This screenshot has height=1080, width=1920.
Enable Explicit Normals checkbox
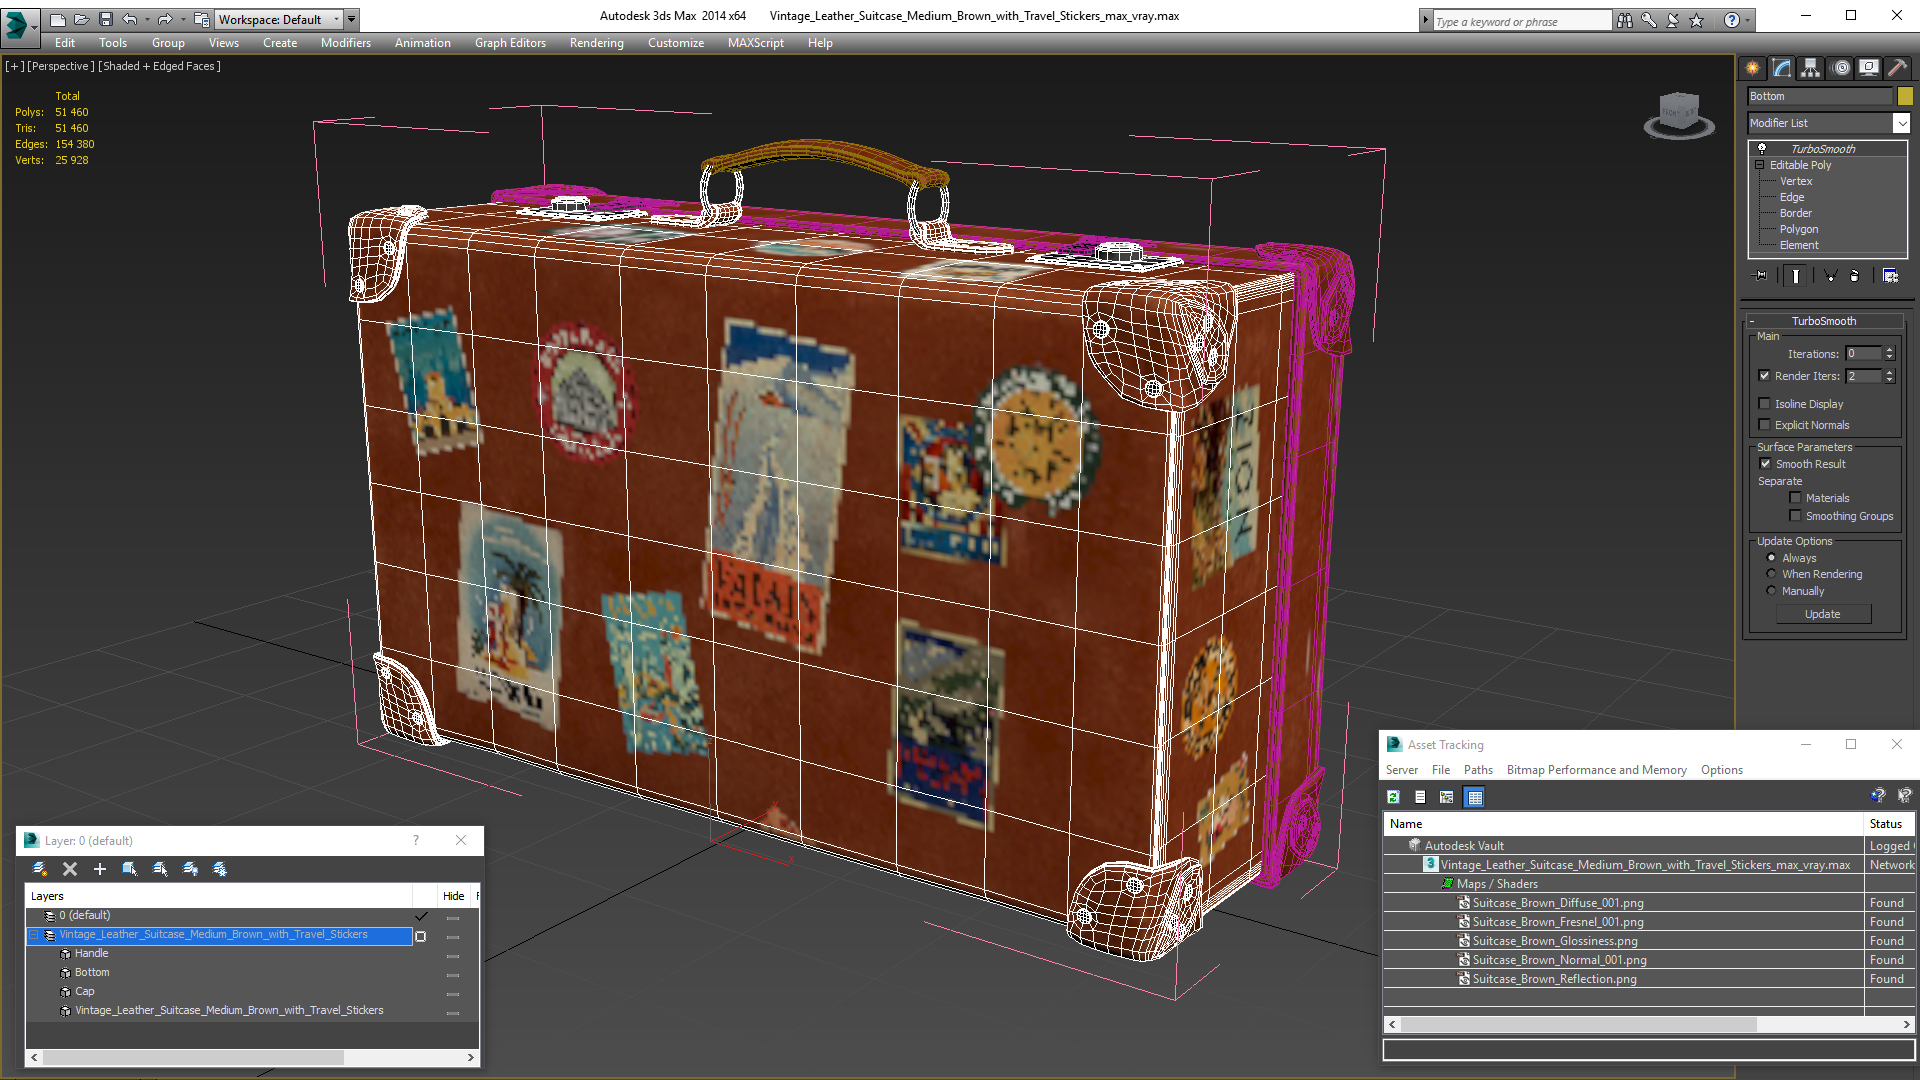pos(1764,425)
